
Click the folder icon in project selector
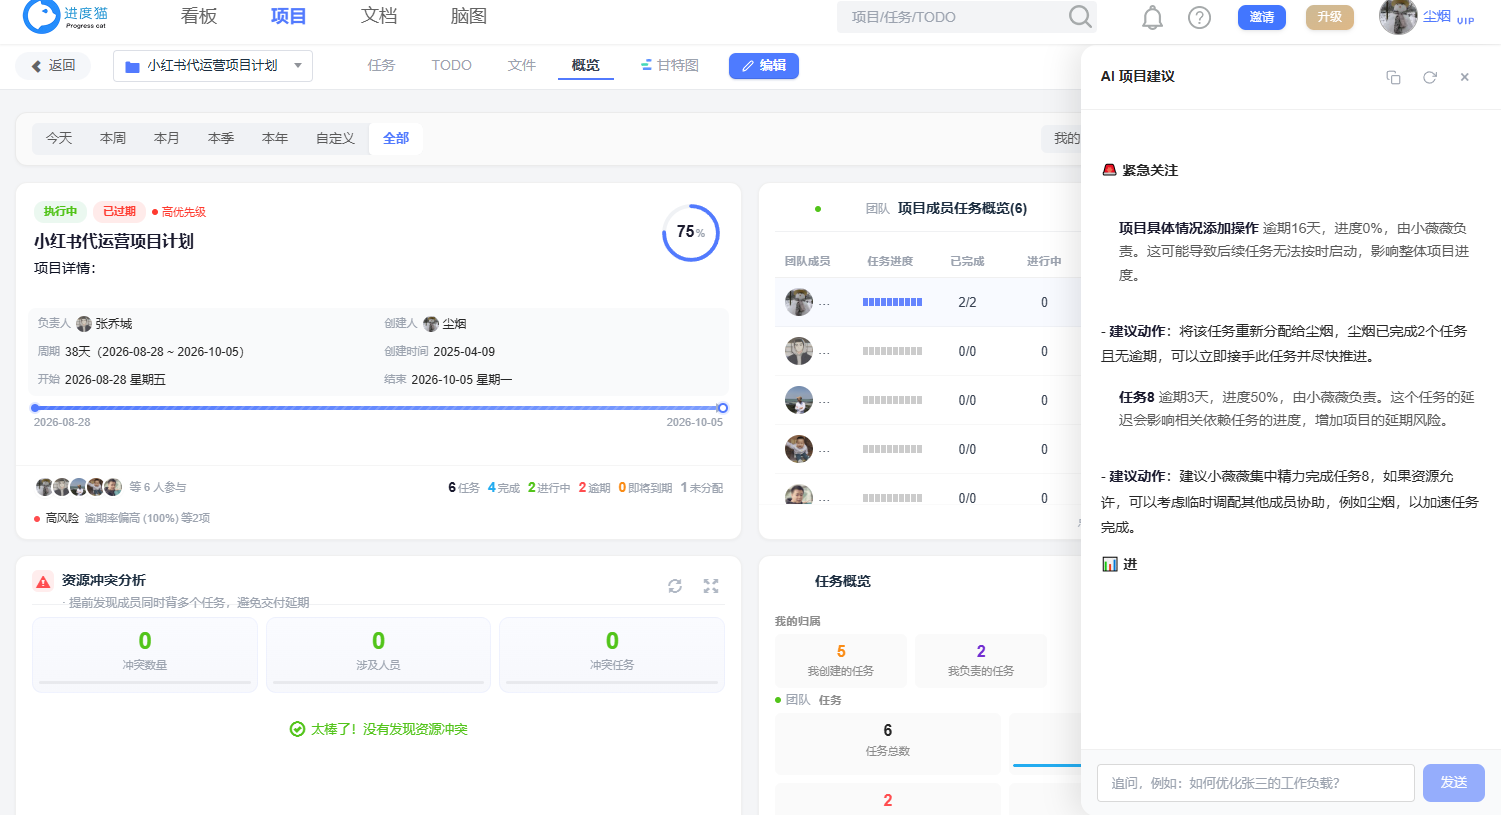tap(132, 67)
